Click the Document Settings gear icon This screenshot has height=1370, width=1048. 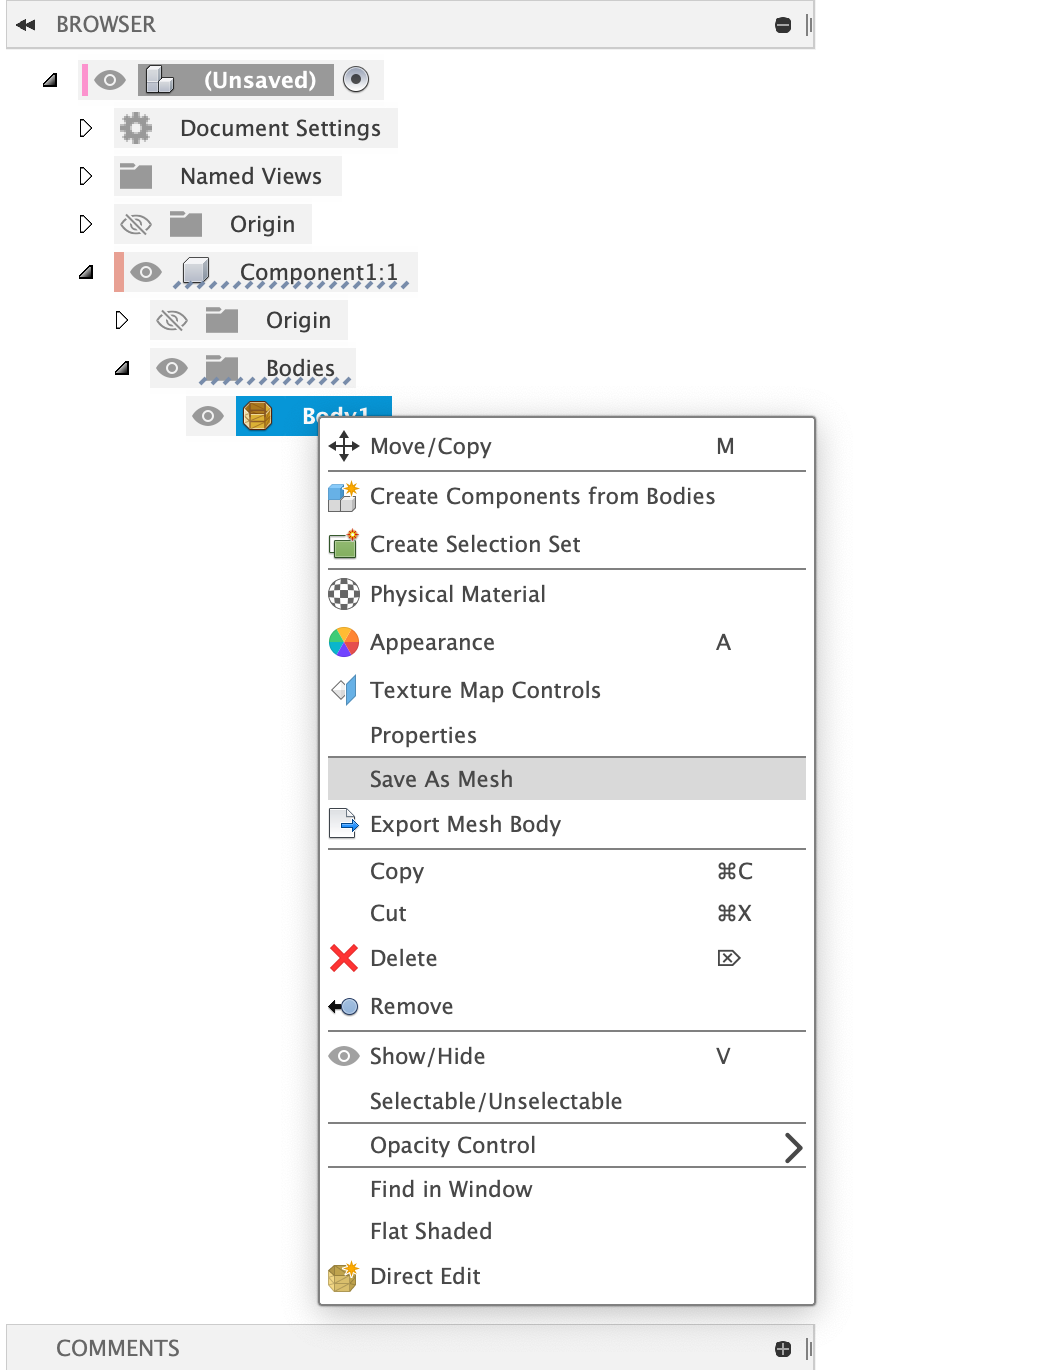tap(136, 128)
